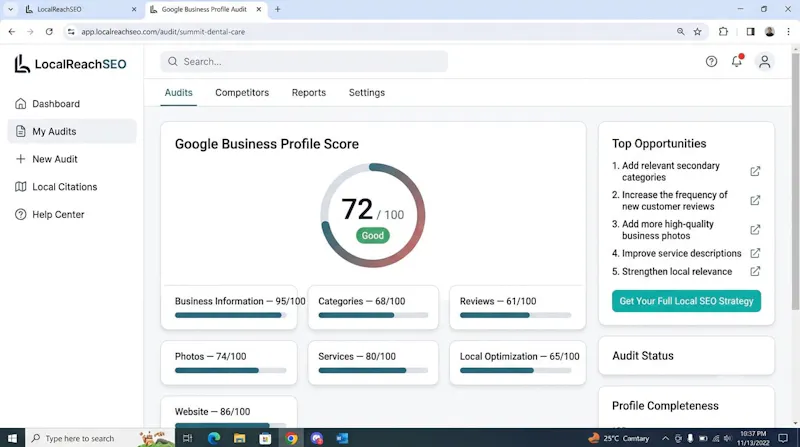800x447 pixels.
Task: Click 'Add relevant secondary categories' opportunity text
Action: click(x=670, y=171)
